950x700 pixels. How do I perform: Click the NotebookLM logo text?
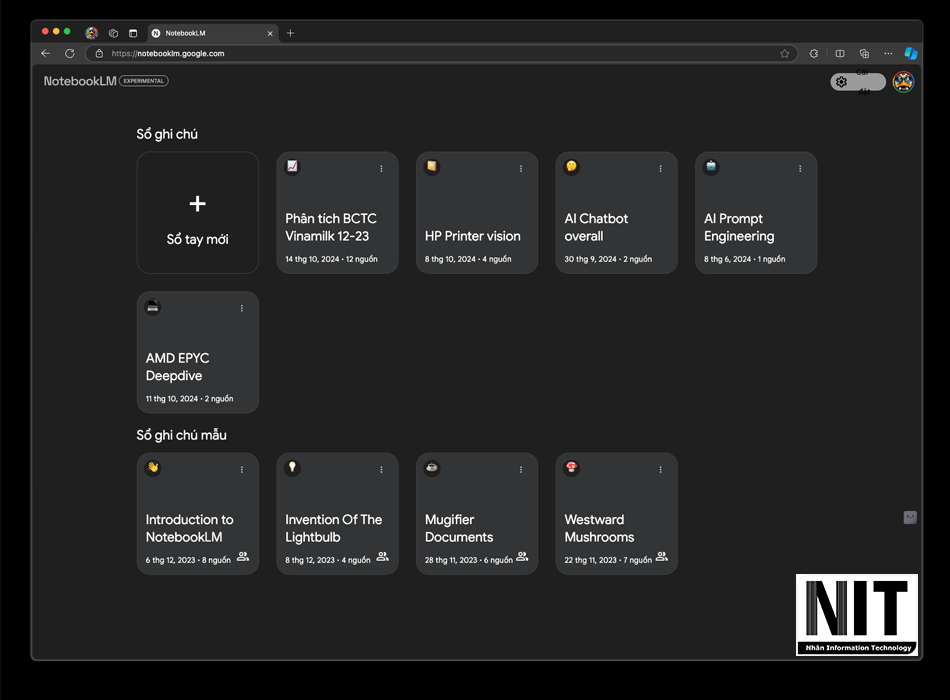coord(80,81)
